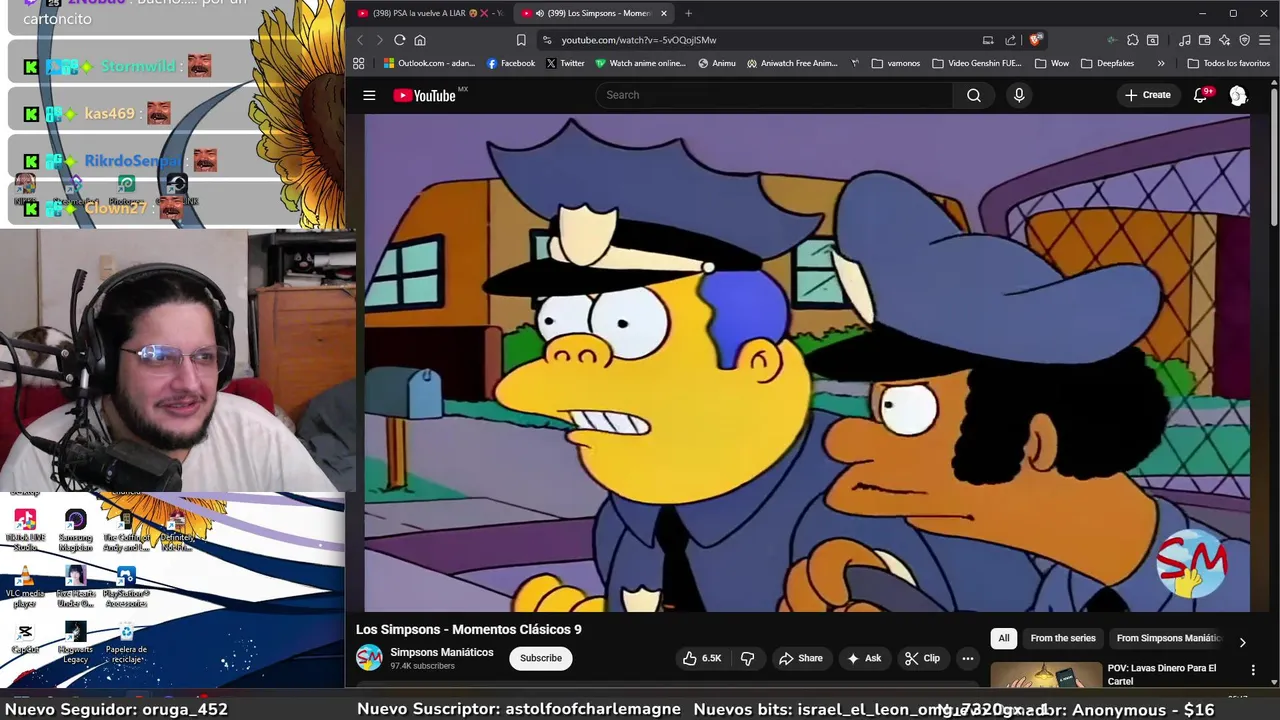Open the Facebook bookmark
Viewport: 1280px width, 720px height.
(510, 63)
